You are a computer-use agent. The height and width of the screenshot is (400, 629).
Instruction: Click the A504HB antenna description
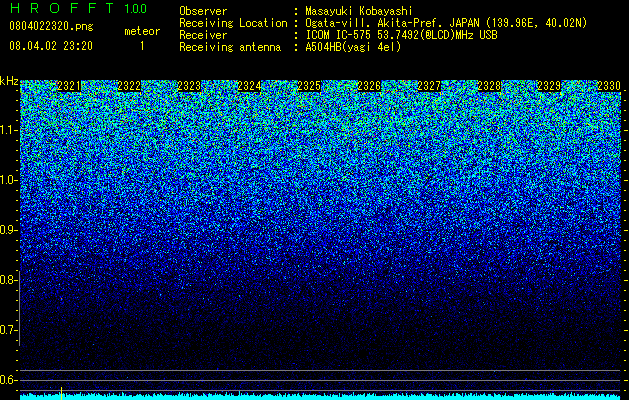(x=353, y=47)
